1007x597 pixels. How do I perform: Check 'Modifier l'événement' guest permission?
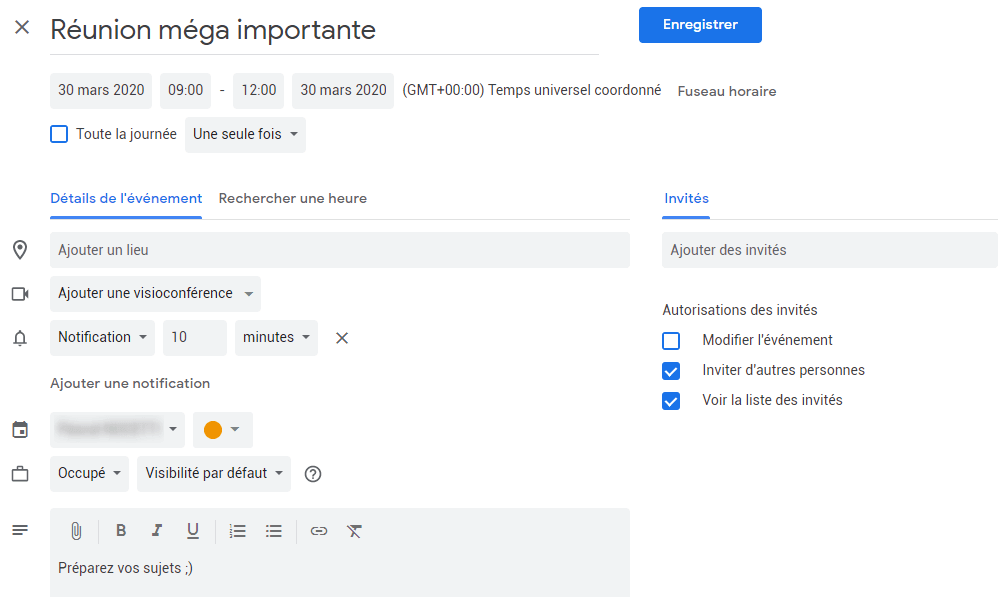(x=671, y=341)
